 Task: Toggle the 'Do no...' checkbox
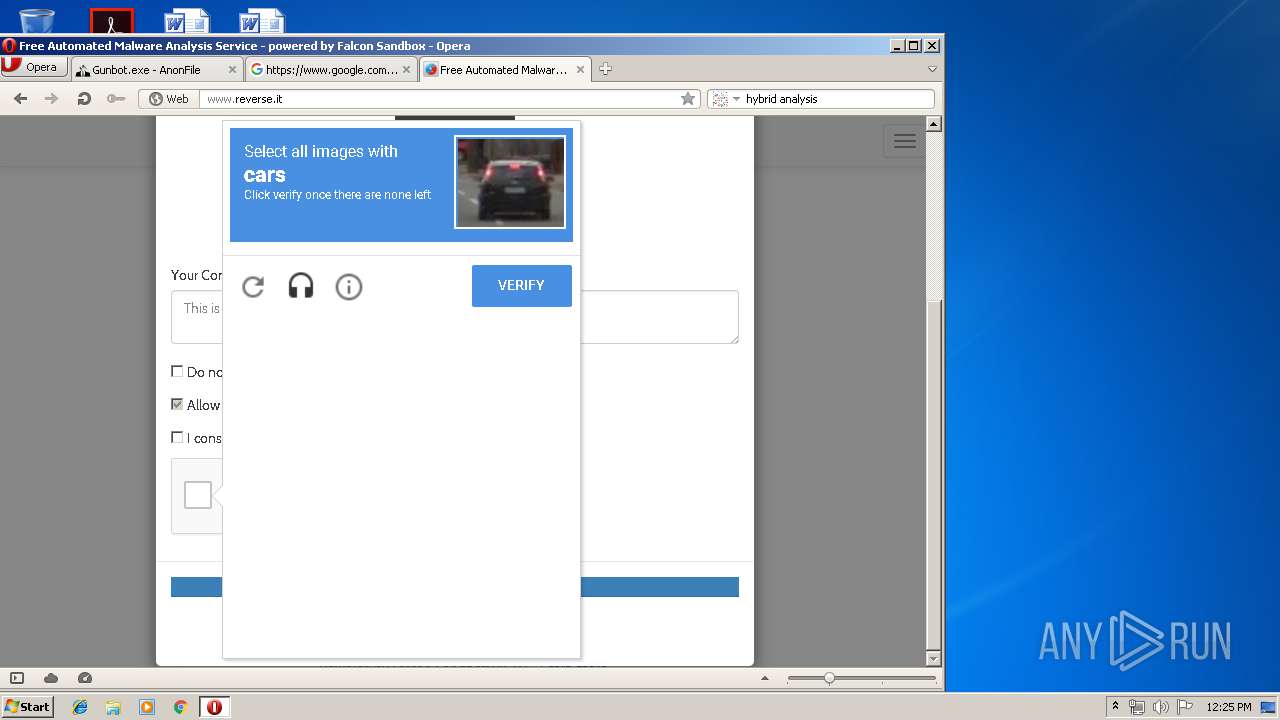pyautogui.click(x=177, y=371)
